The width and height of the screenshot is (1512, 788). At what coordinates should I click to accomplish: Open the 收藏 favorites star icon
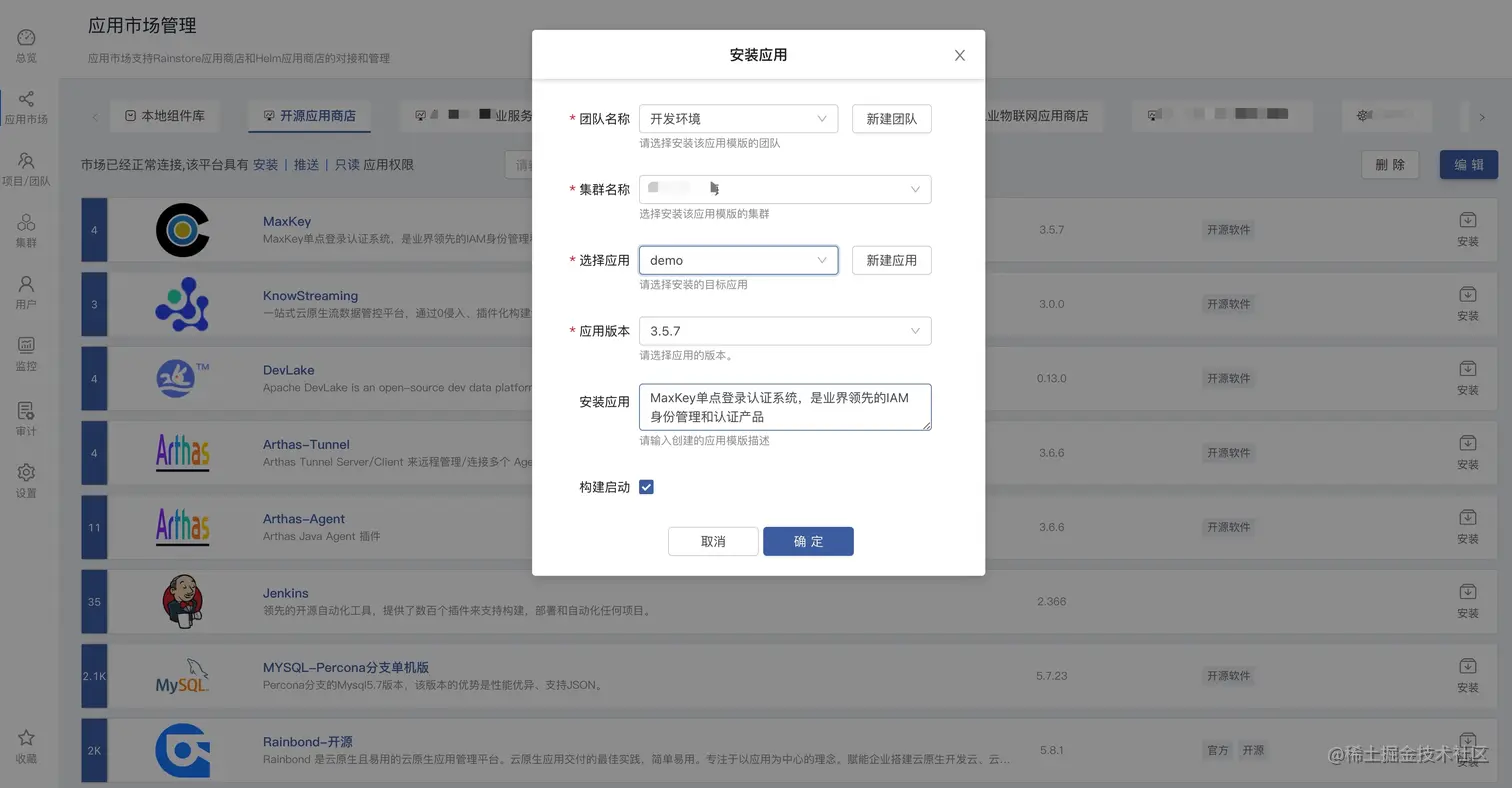point(27,738)
